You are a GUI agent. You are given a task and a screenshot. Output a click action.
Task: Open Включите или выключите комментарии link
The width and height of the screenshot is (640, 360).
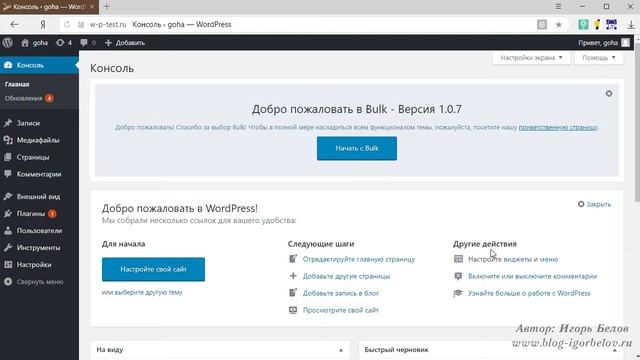pos(532,276)
